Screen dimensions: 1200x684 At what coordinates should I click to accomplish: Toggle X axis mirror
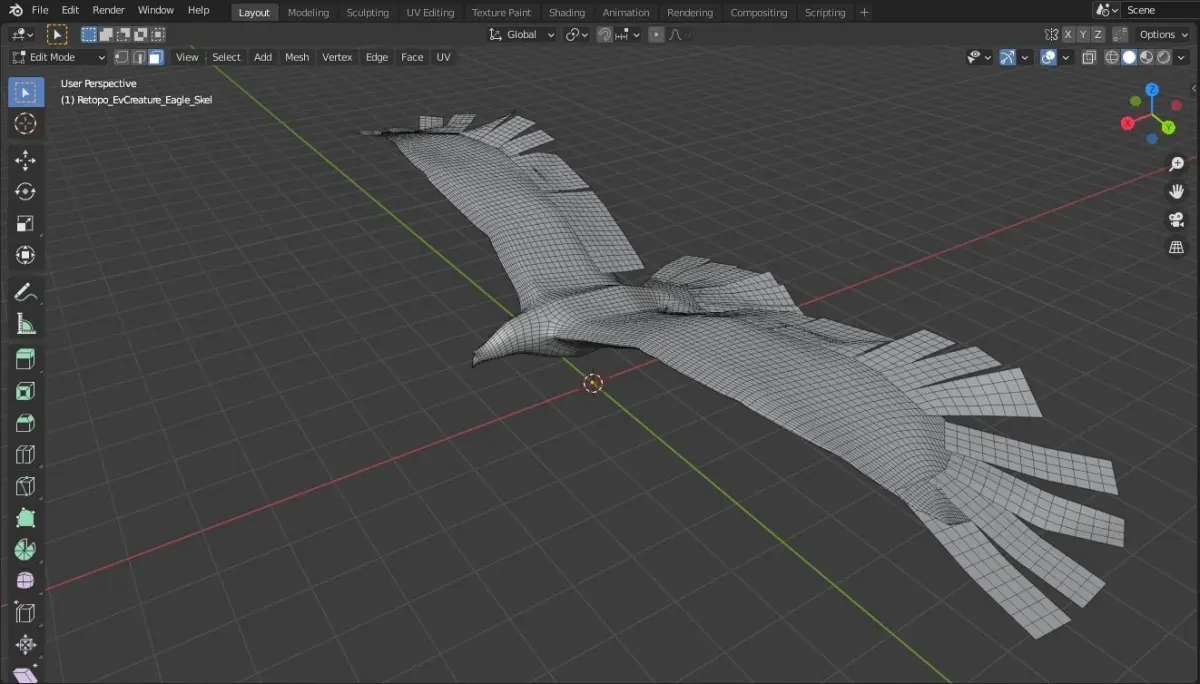pyautogui.click(x=1068, y=34)
